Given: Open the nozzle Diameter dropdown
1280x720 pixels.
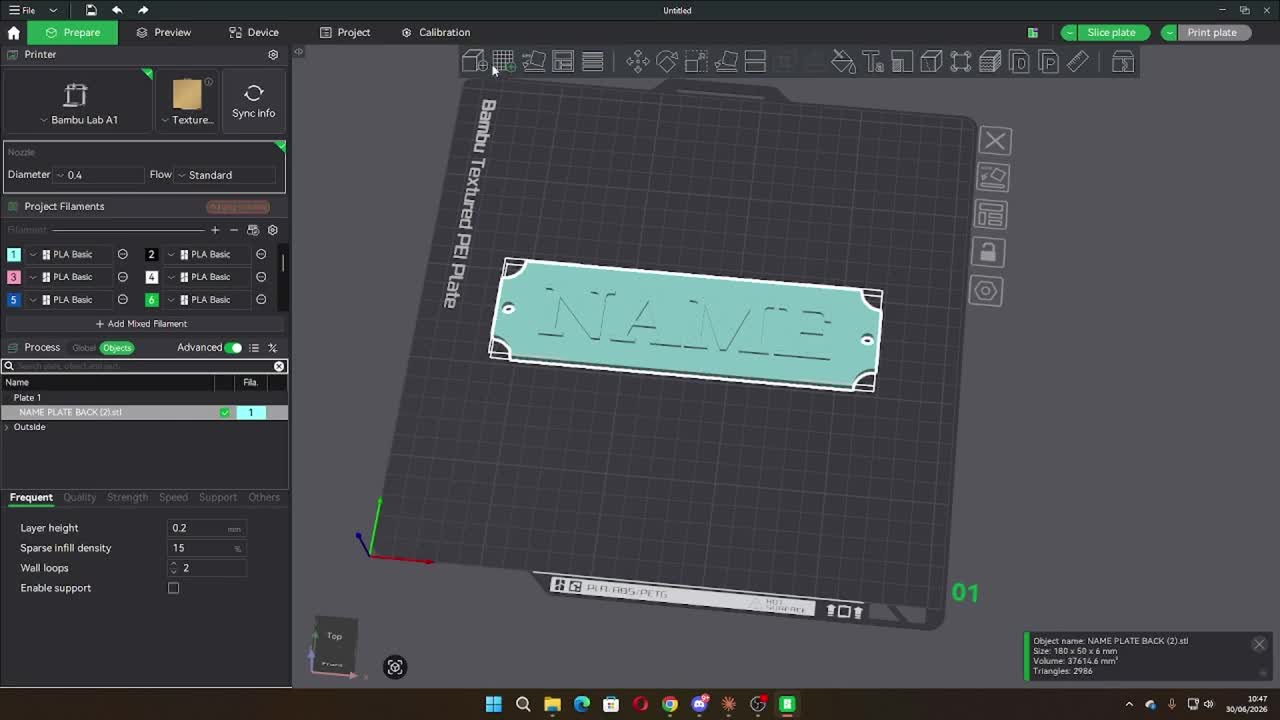Looking at the screenshot, I should [100, 175].
